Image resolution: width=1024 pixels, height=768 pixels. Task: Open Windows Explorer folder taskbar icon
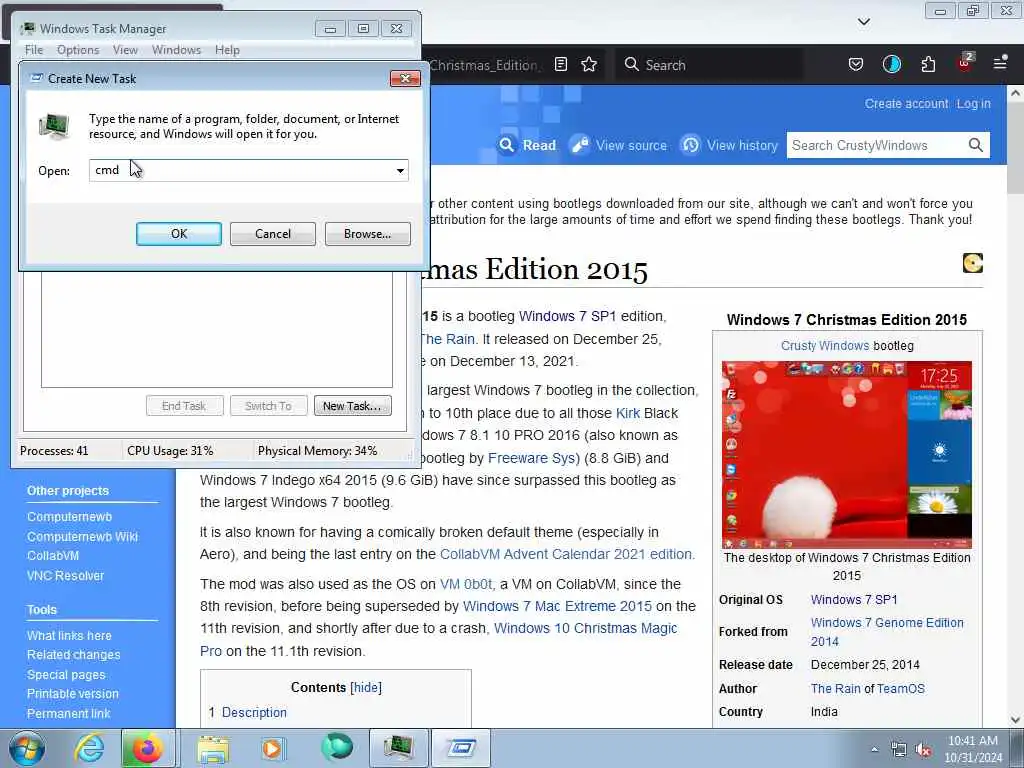click(213, 749)
